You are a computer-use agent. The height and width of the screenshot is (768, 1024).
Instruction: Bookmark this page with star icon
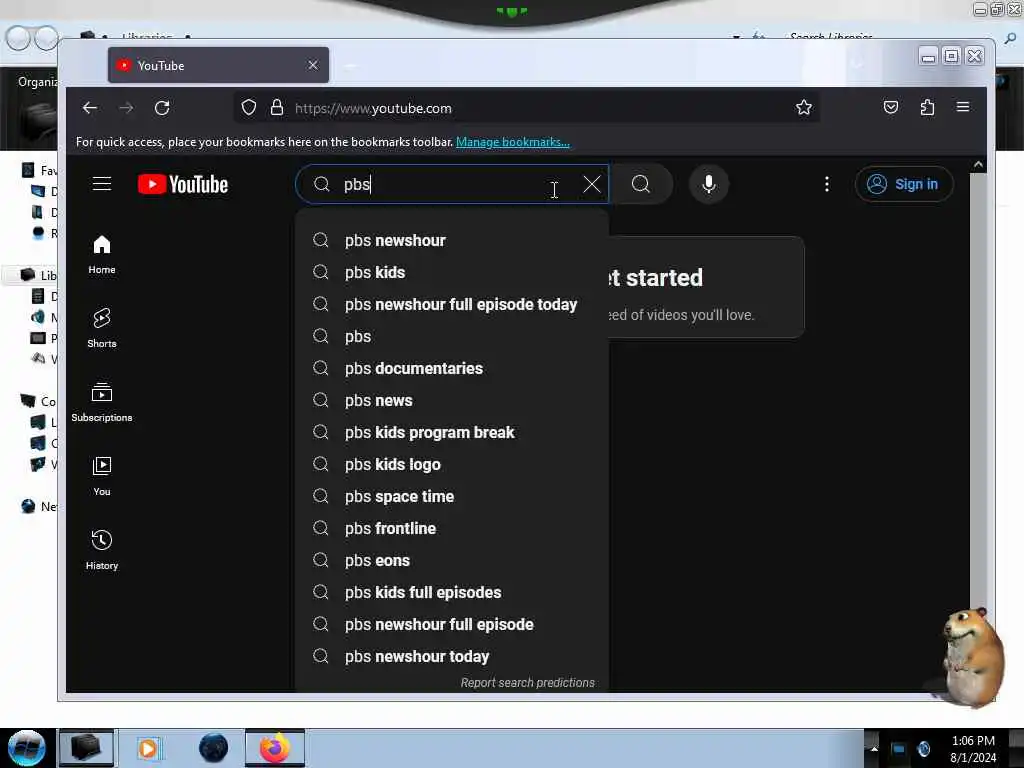[x=804, y=108]
